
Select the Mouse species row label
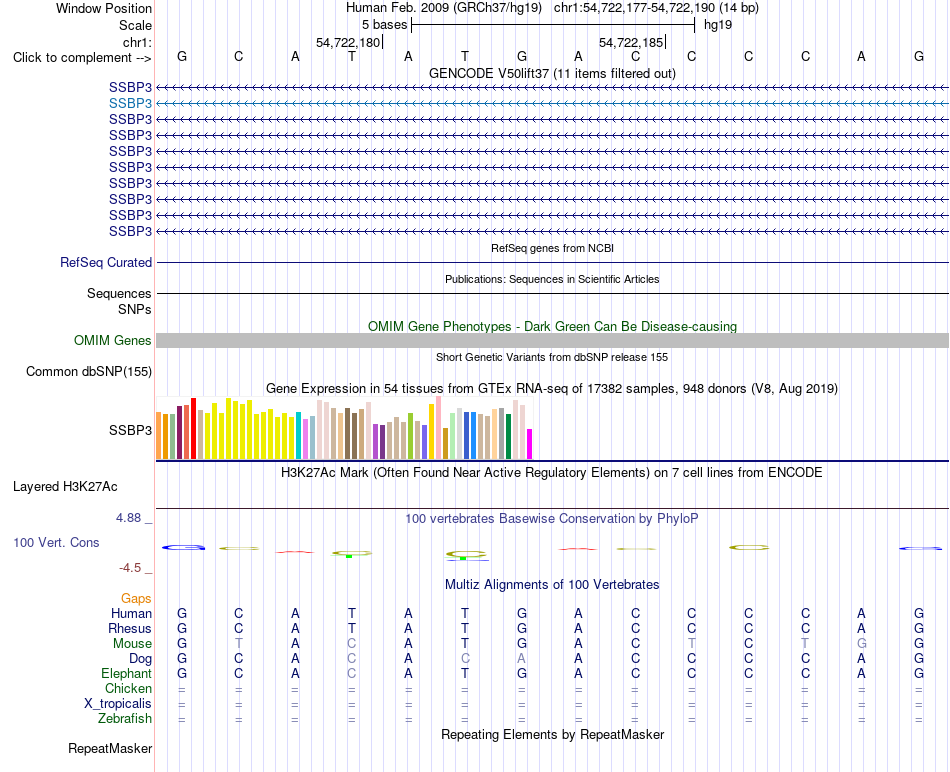click(132, 644)
